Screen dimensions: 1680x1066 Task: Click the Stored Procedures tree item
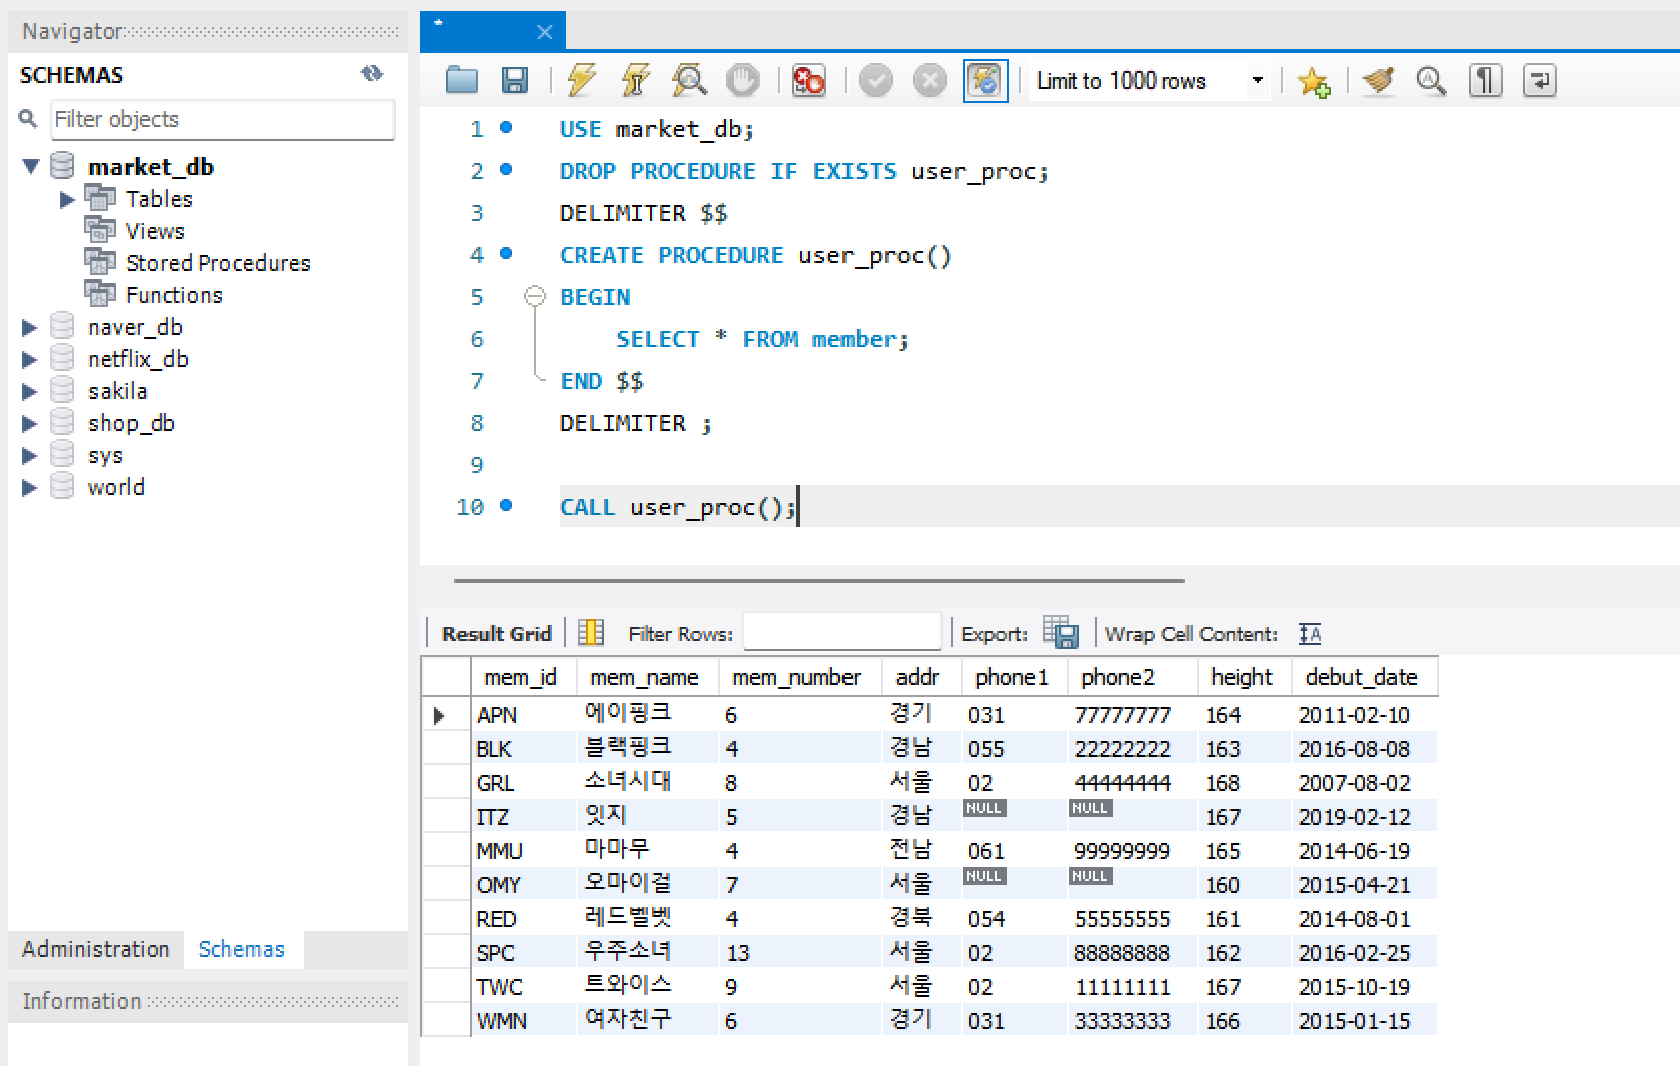point(218,263)
